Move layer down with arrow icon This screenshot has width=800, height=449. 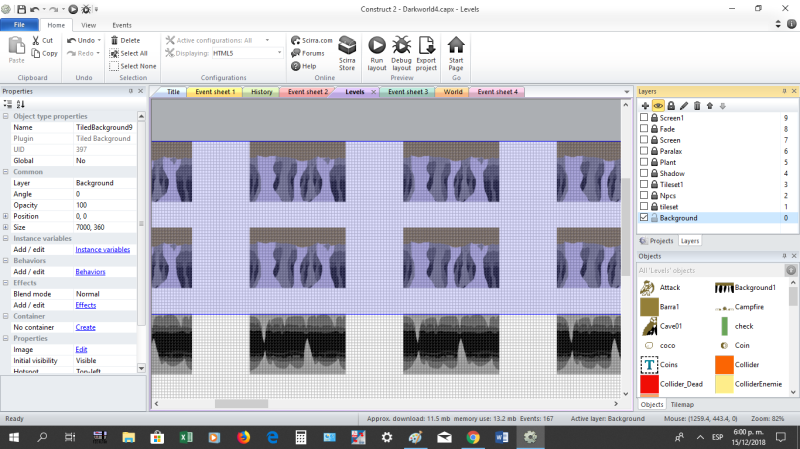click(722, 106)
